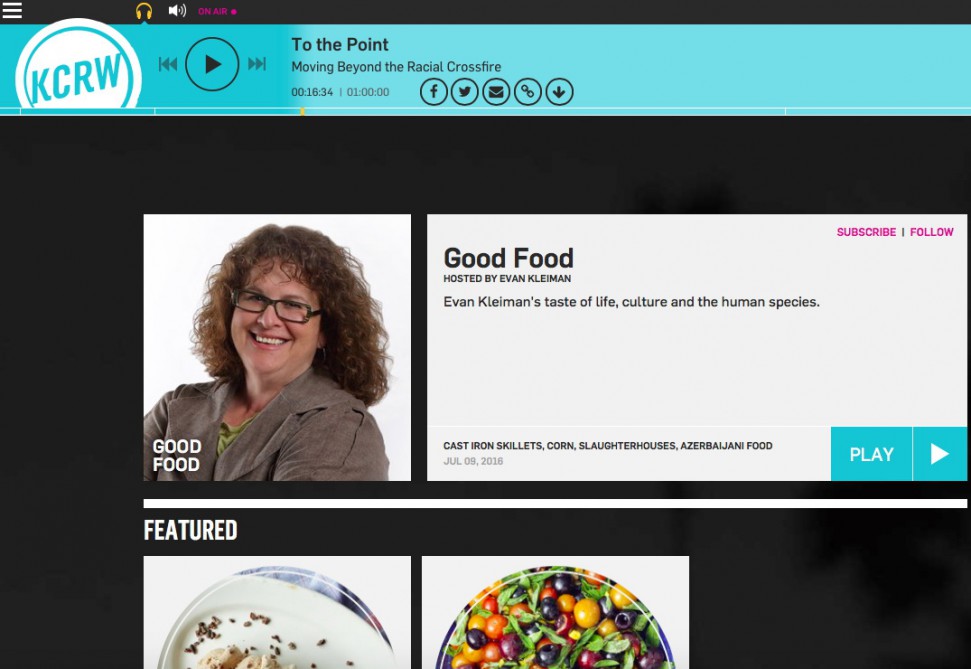971x669 pixels.
Task: Download the current episode
Action: 559,92
